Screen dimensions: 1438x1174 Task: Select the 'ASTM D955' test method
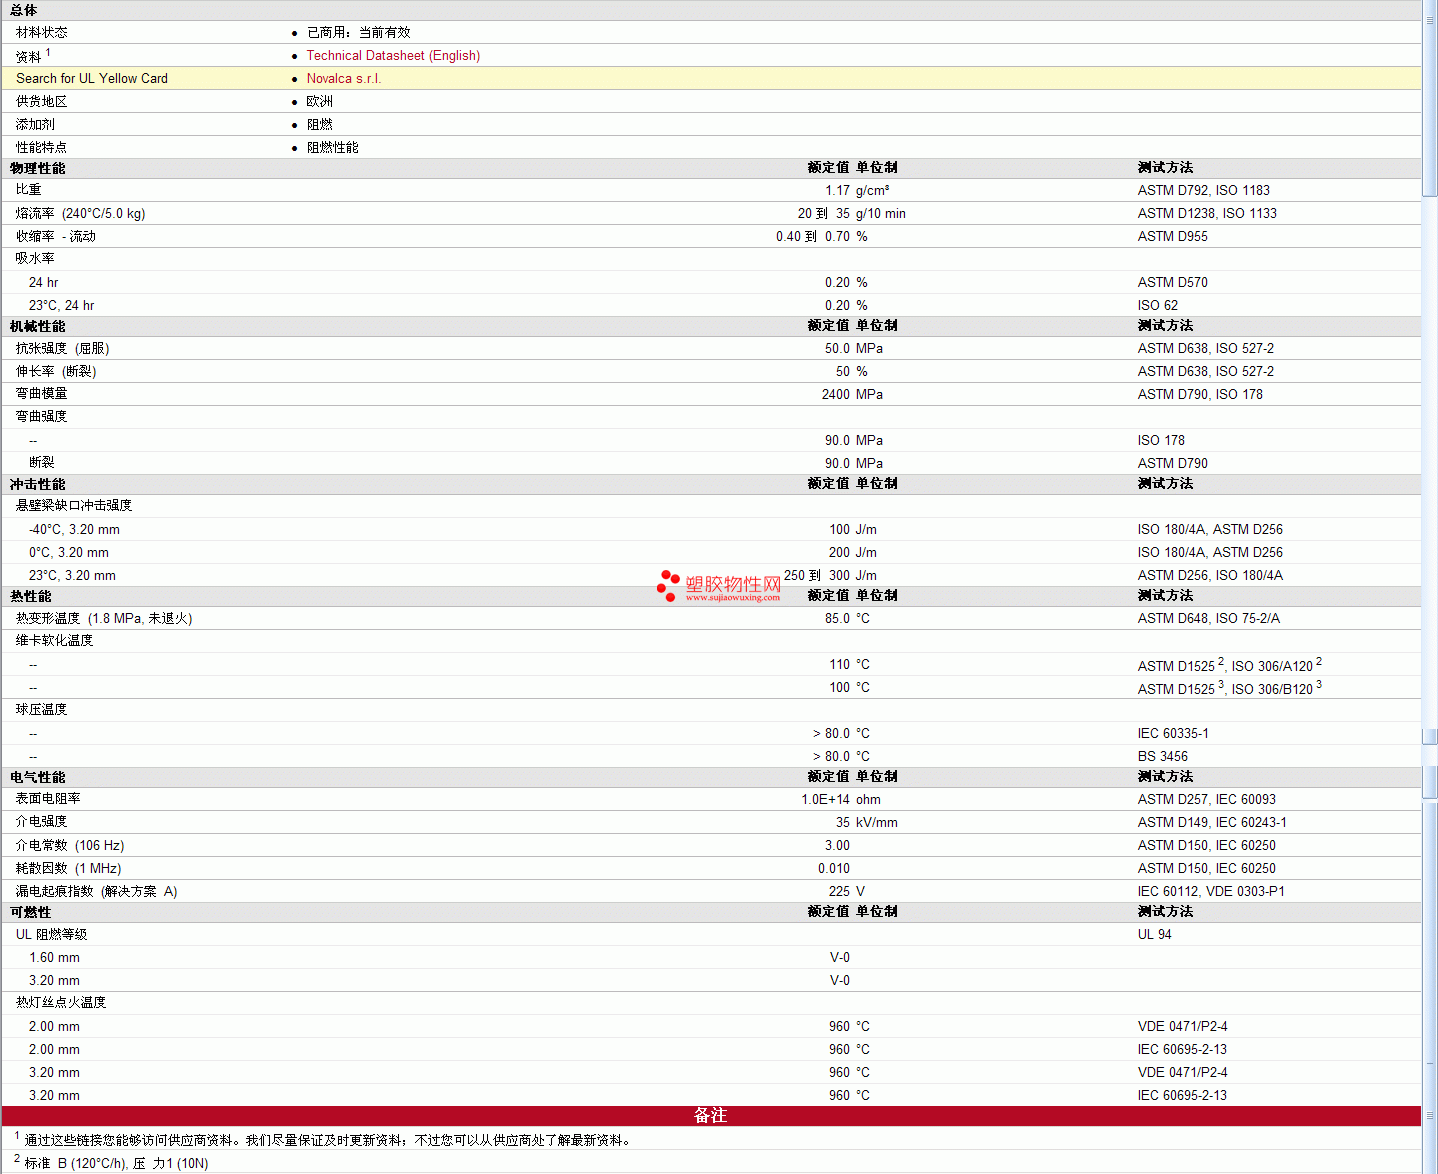coord(1173,237)
